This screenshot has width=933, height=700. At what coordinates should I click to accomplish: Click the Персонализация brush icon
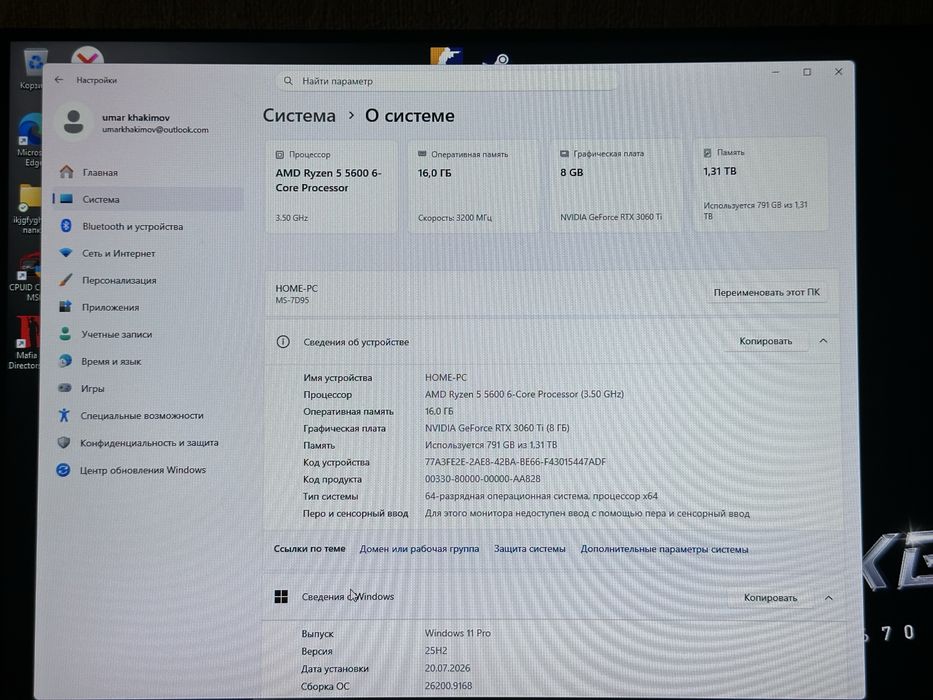[65, 280]
